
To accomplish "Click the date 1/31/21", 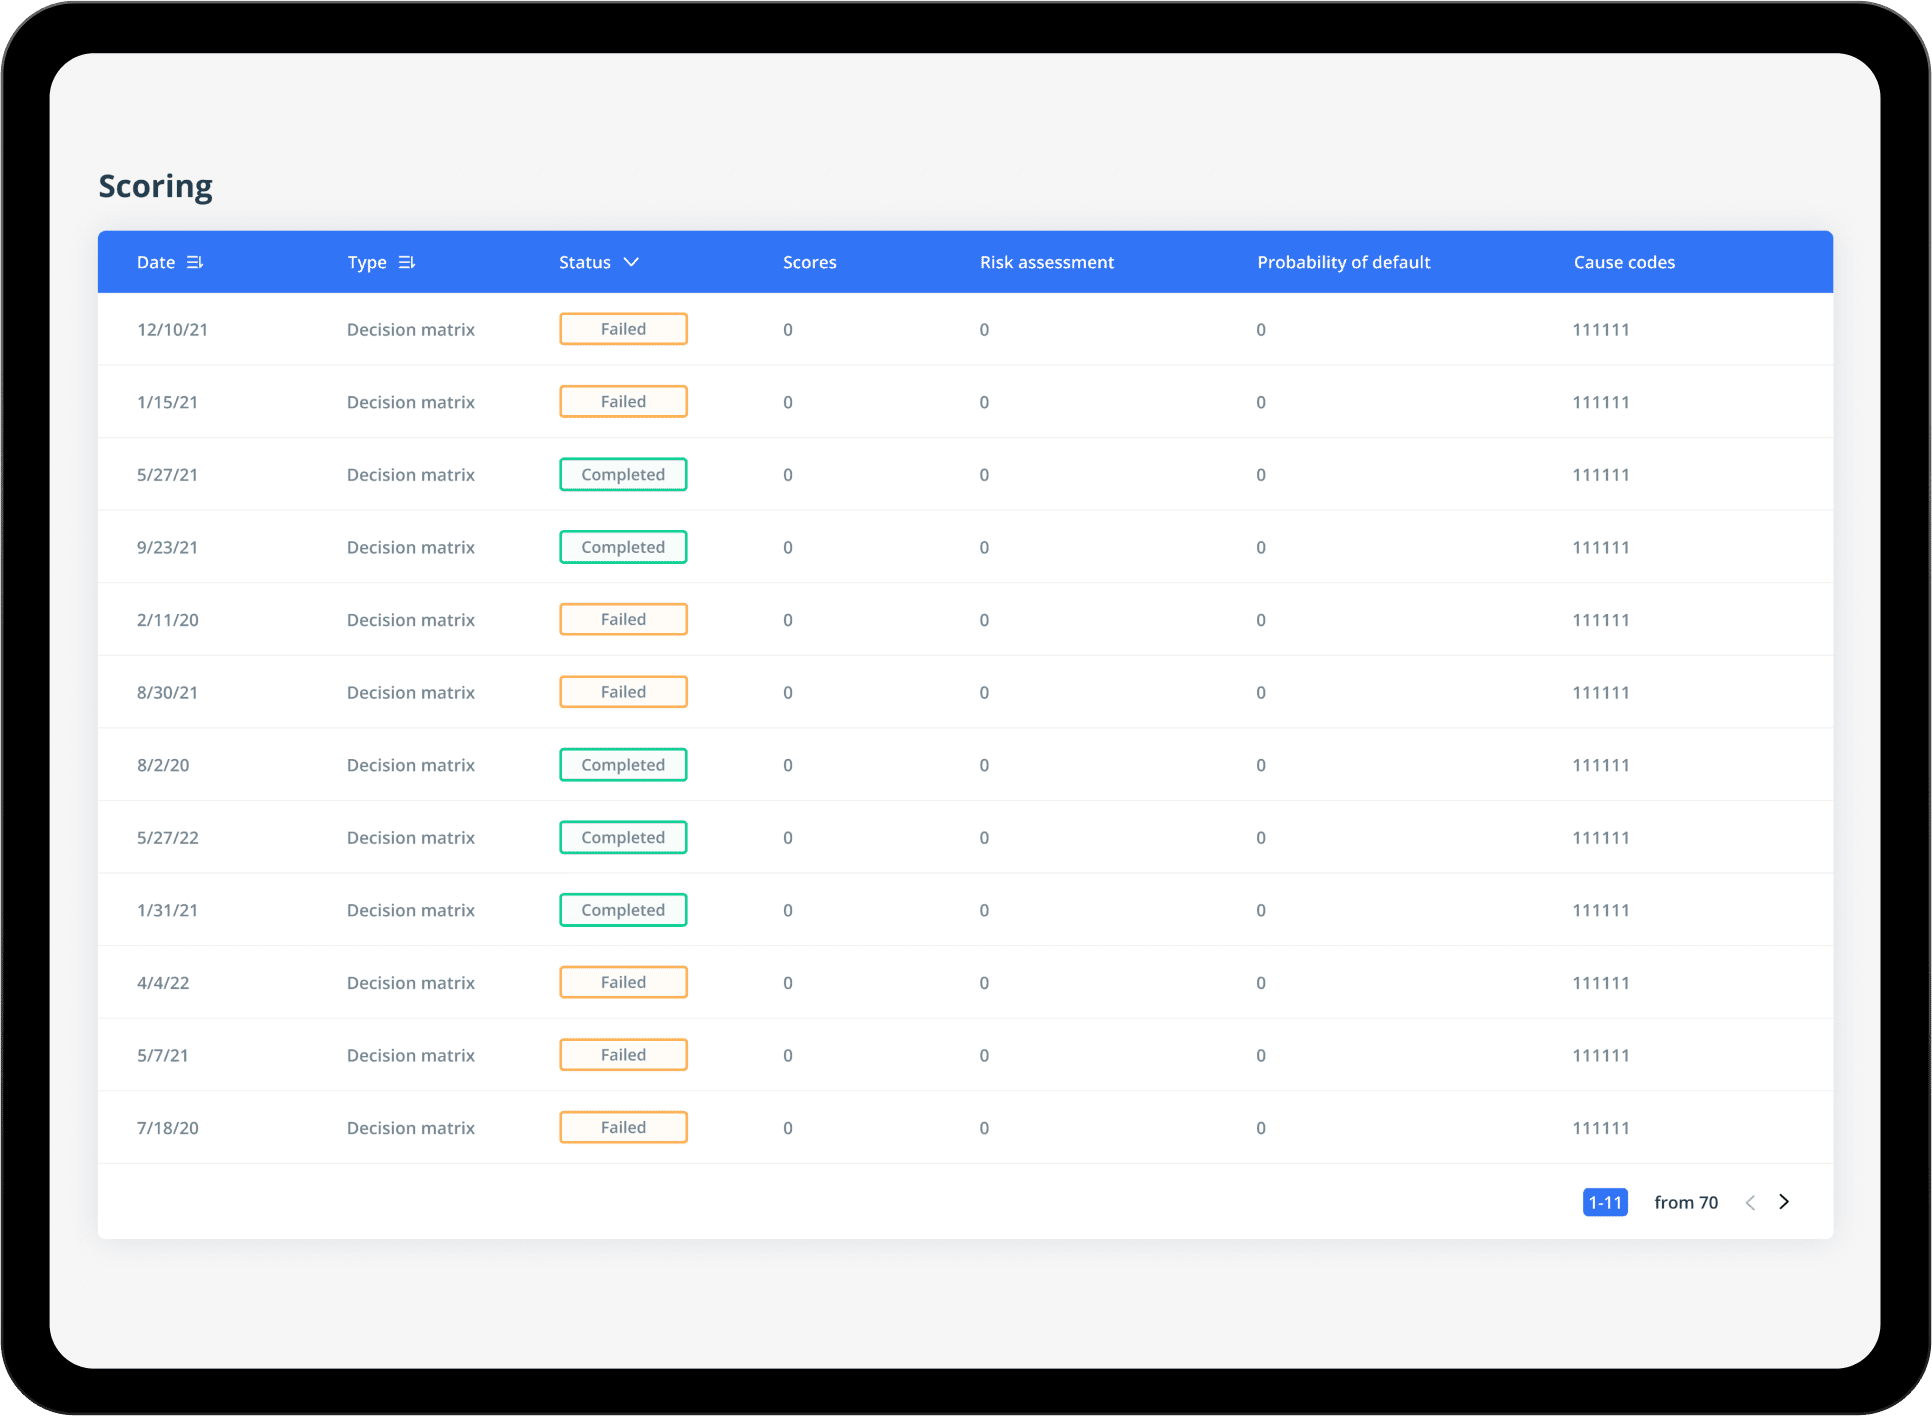I will pos(167,911).
